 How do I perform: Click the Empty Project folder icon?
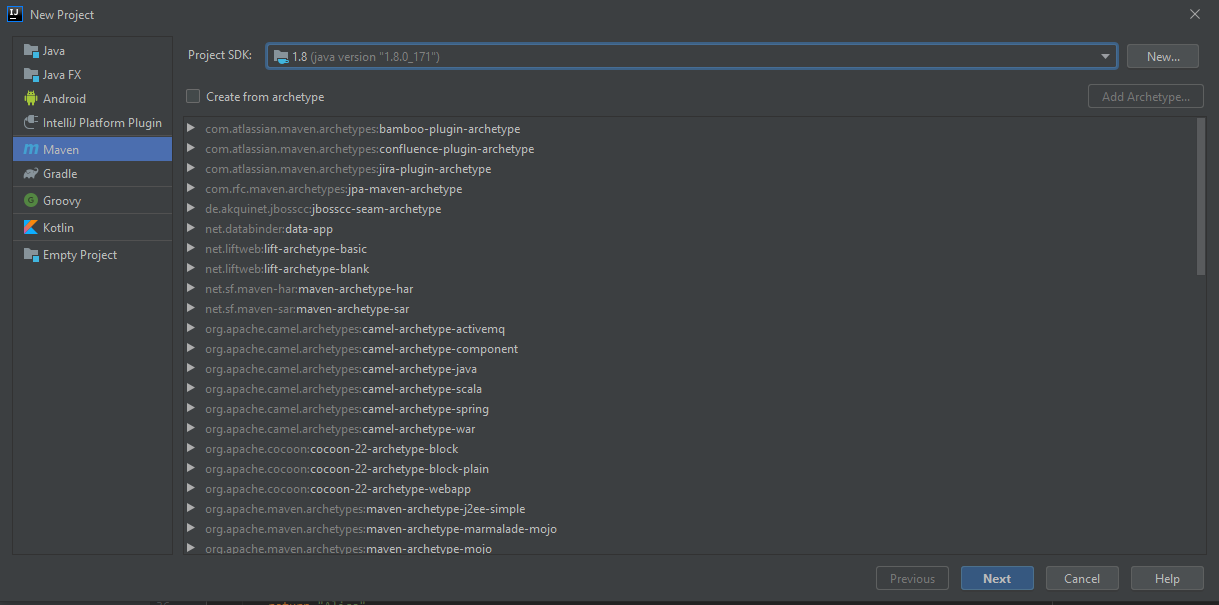click(x=31, y=254)
